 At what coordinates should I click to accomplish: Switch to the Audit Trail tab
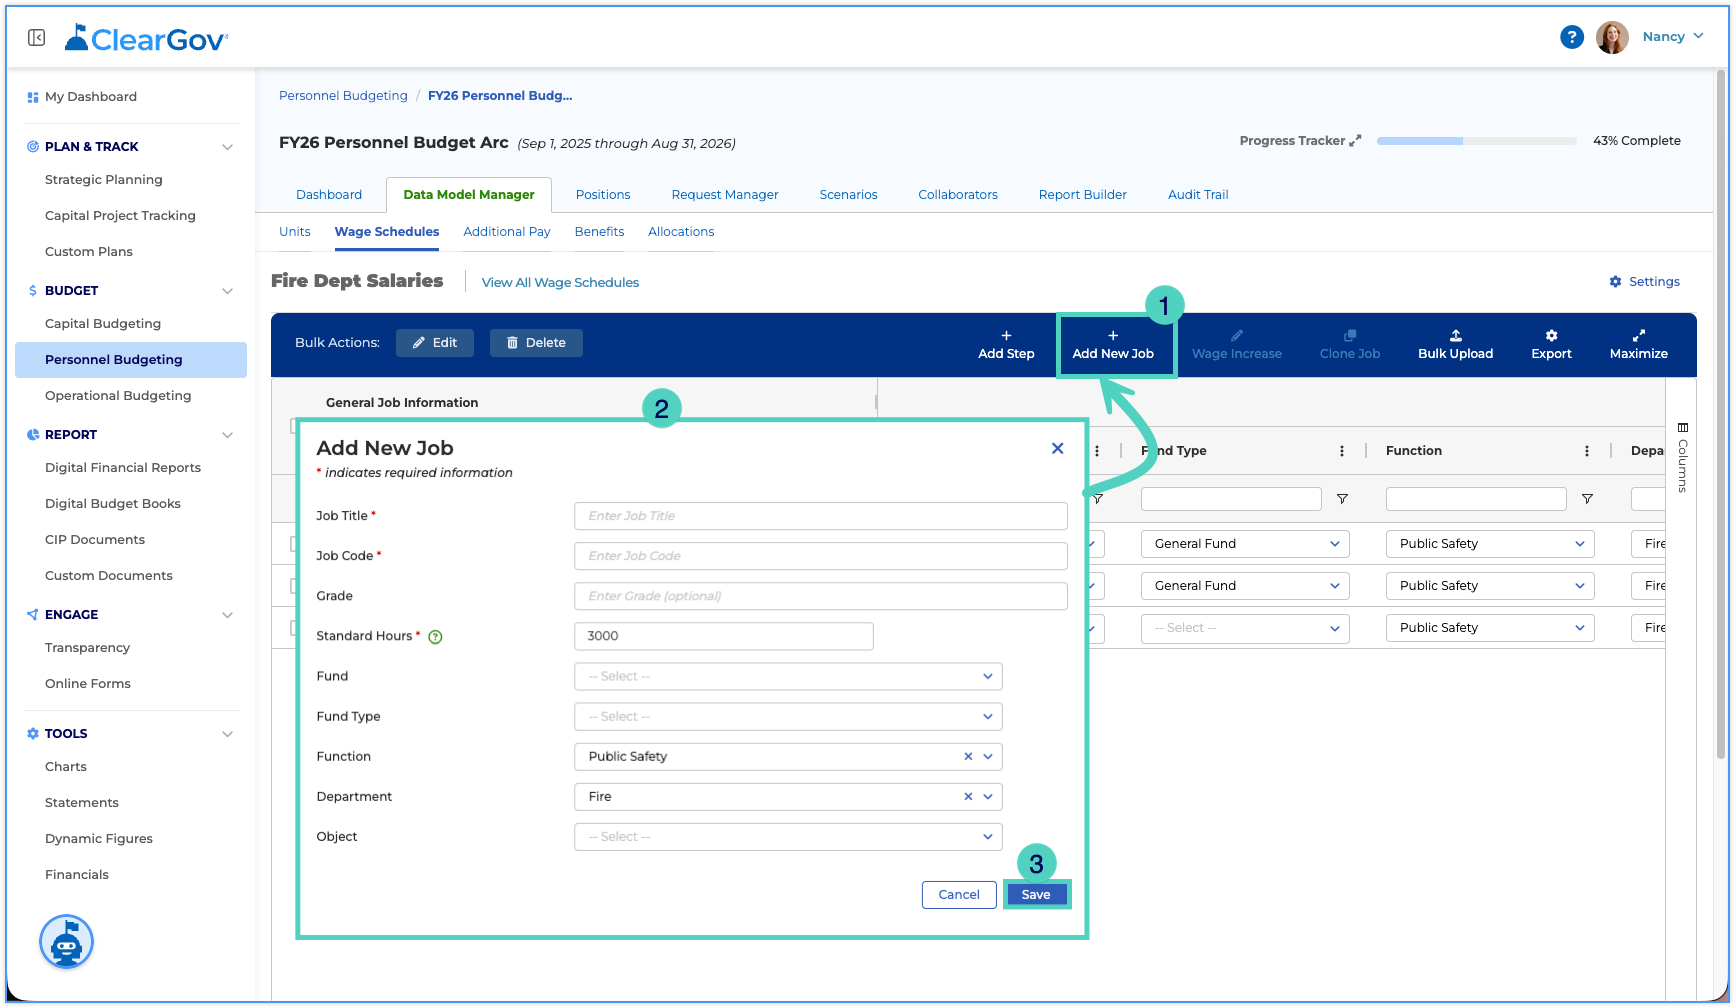click(1198, 195)
